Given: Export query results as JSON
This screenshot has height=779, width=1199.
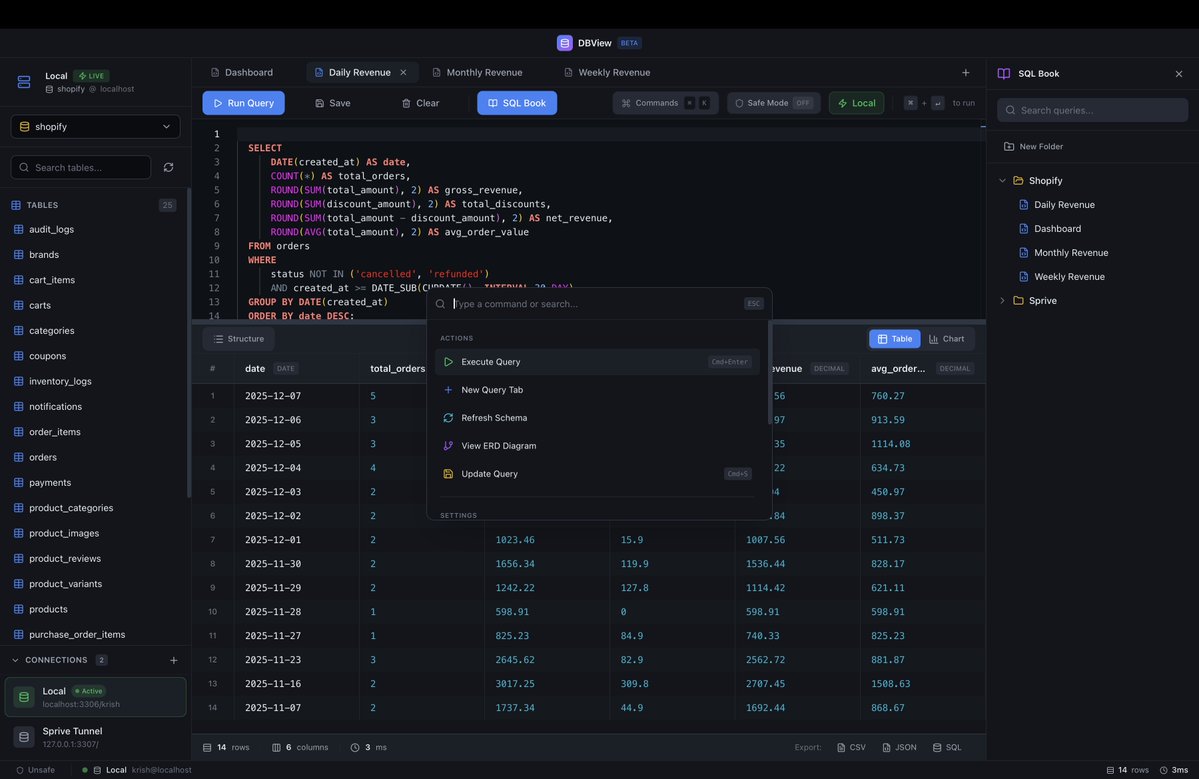Looking at the screenshot, I should tap(897, 747).
